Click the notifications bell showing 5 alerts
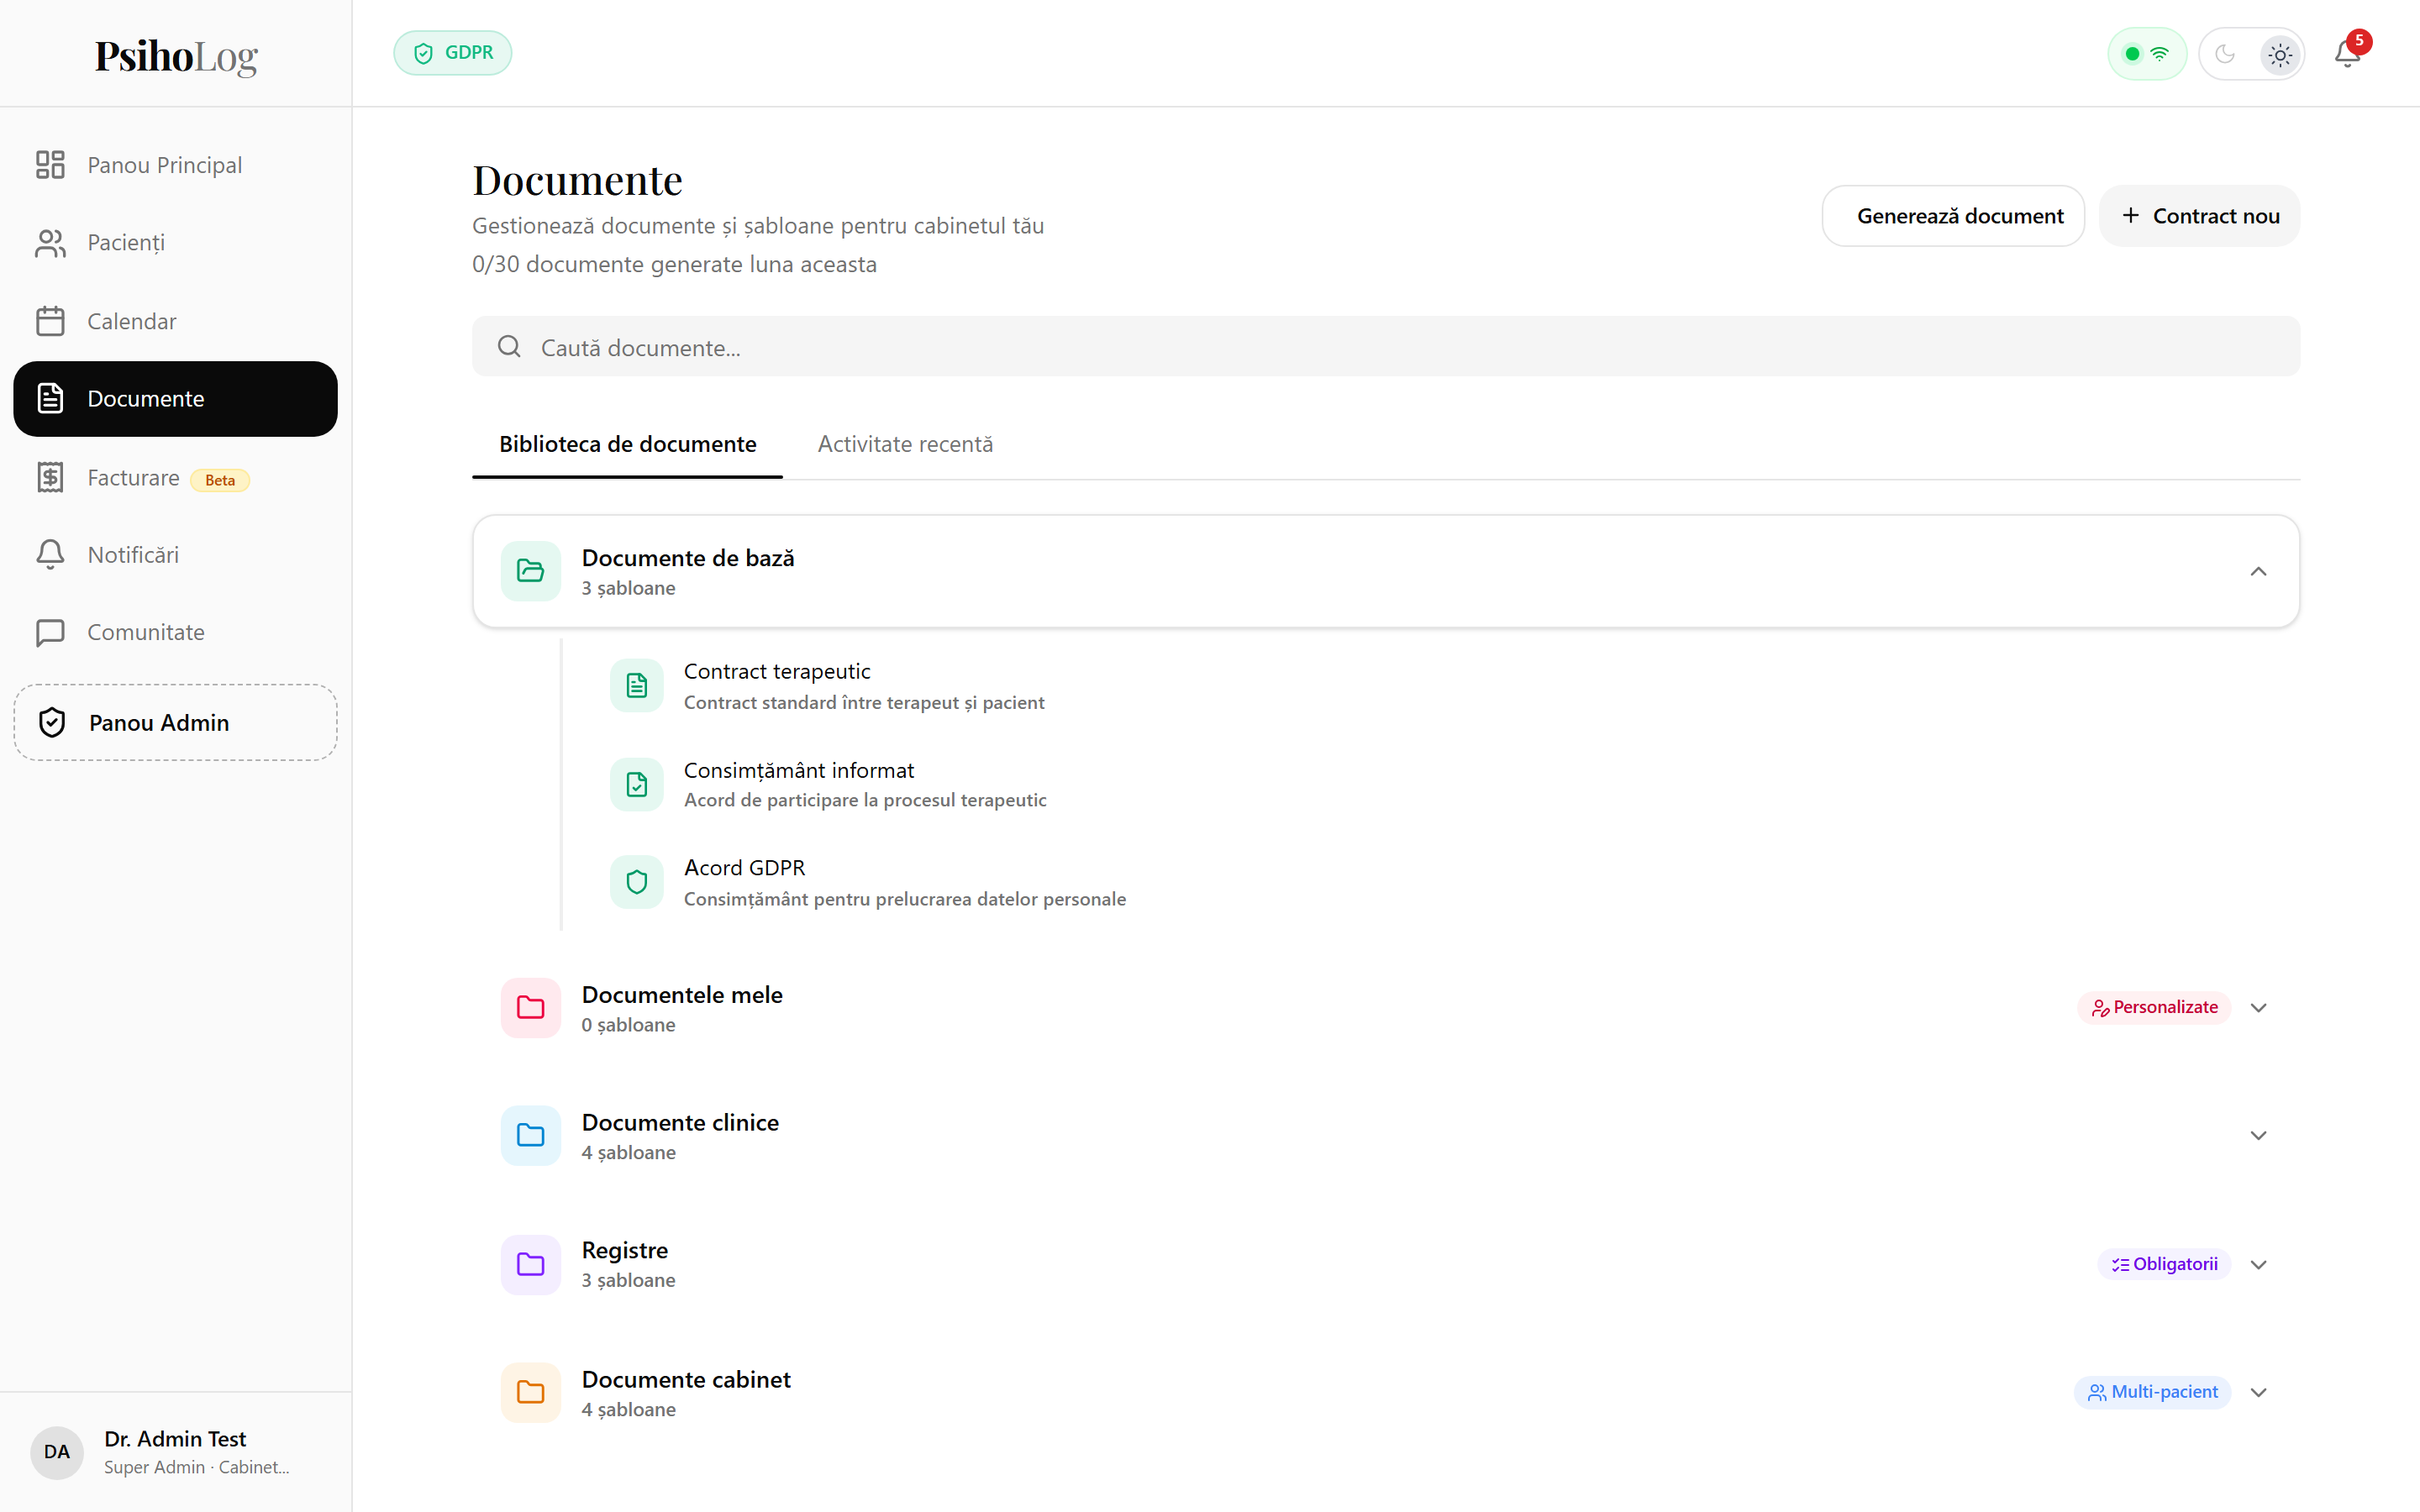2420x1512 pixels. pos(2347,53)
